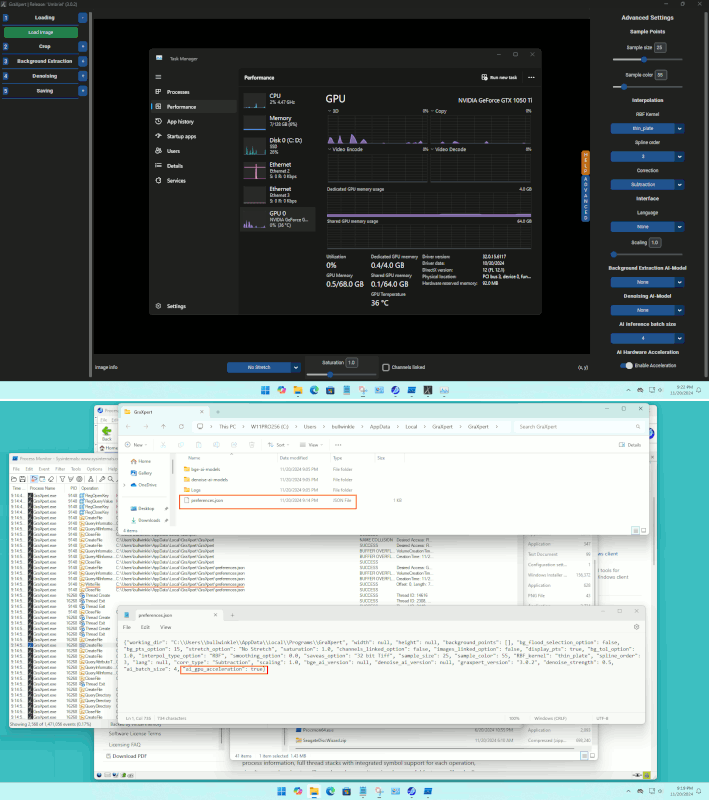Click the Saturation value field
The height and width of the screenshot is (800, 709).
tap(351, 363)
